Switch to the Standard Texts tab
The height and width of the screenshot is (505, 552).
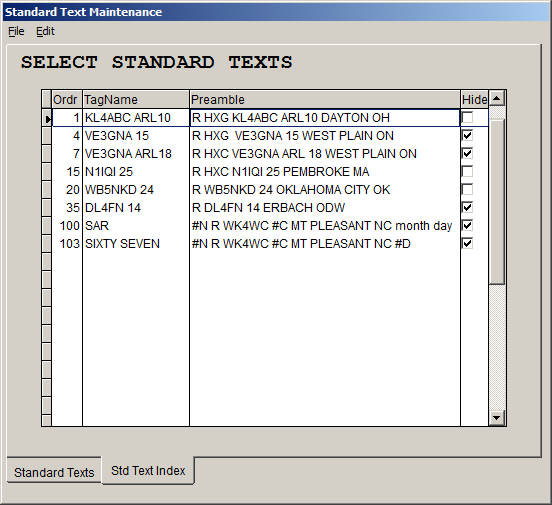(x=54, y=472)
